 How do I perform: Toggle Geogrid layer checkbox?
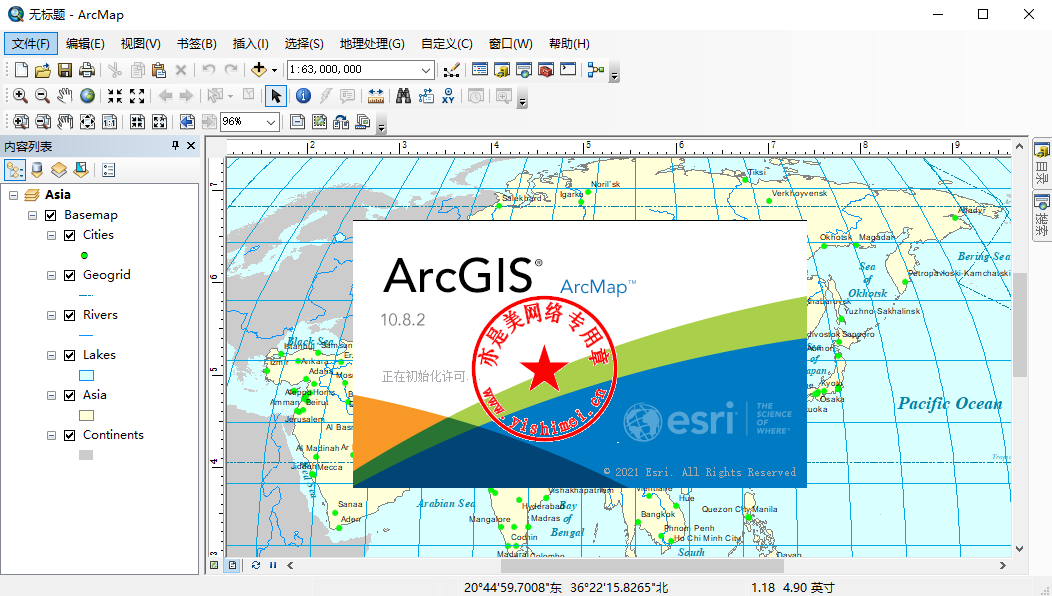point(69,275)
